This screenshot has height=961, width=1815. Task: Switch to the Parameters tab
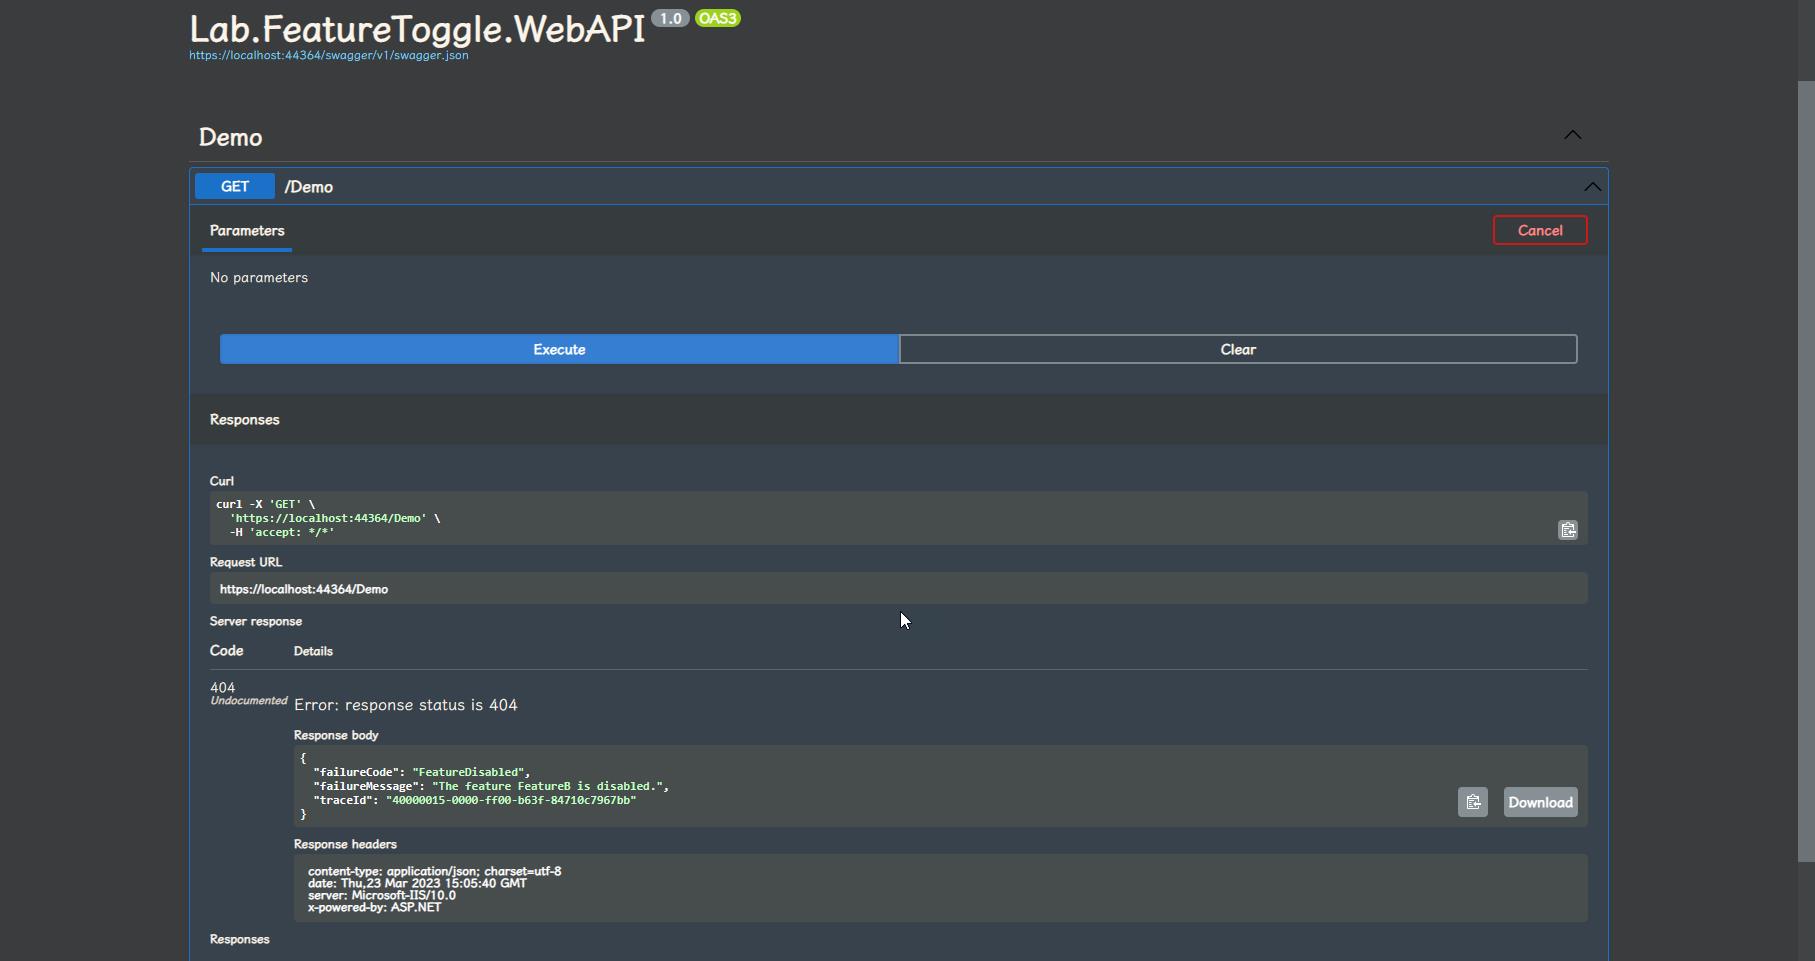coord(246,231)
